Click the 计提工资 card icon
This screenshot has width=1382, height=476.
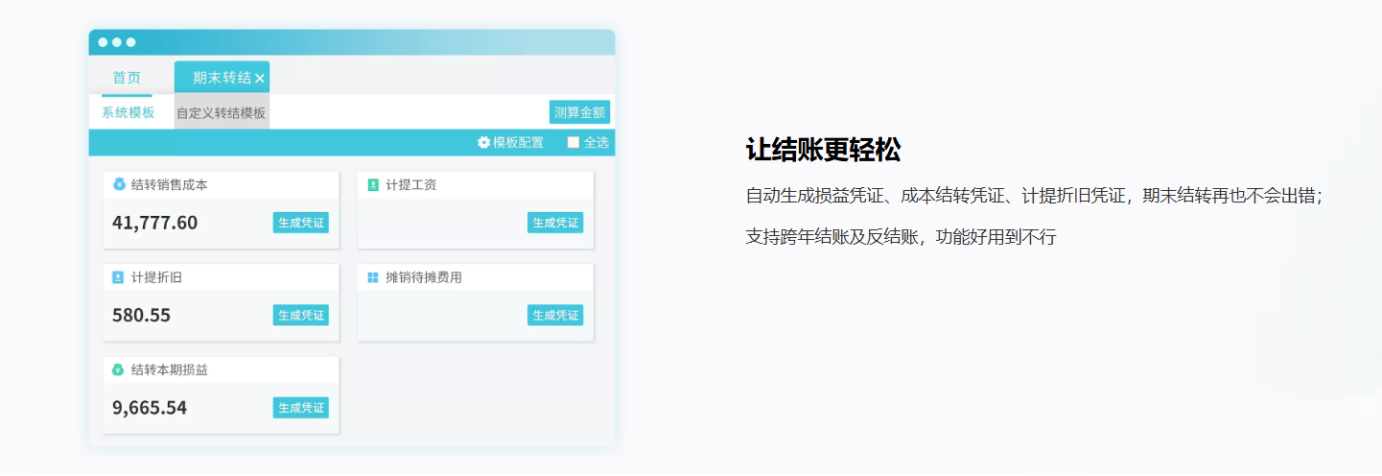[373, 184]
